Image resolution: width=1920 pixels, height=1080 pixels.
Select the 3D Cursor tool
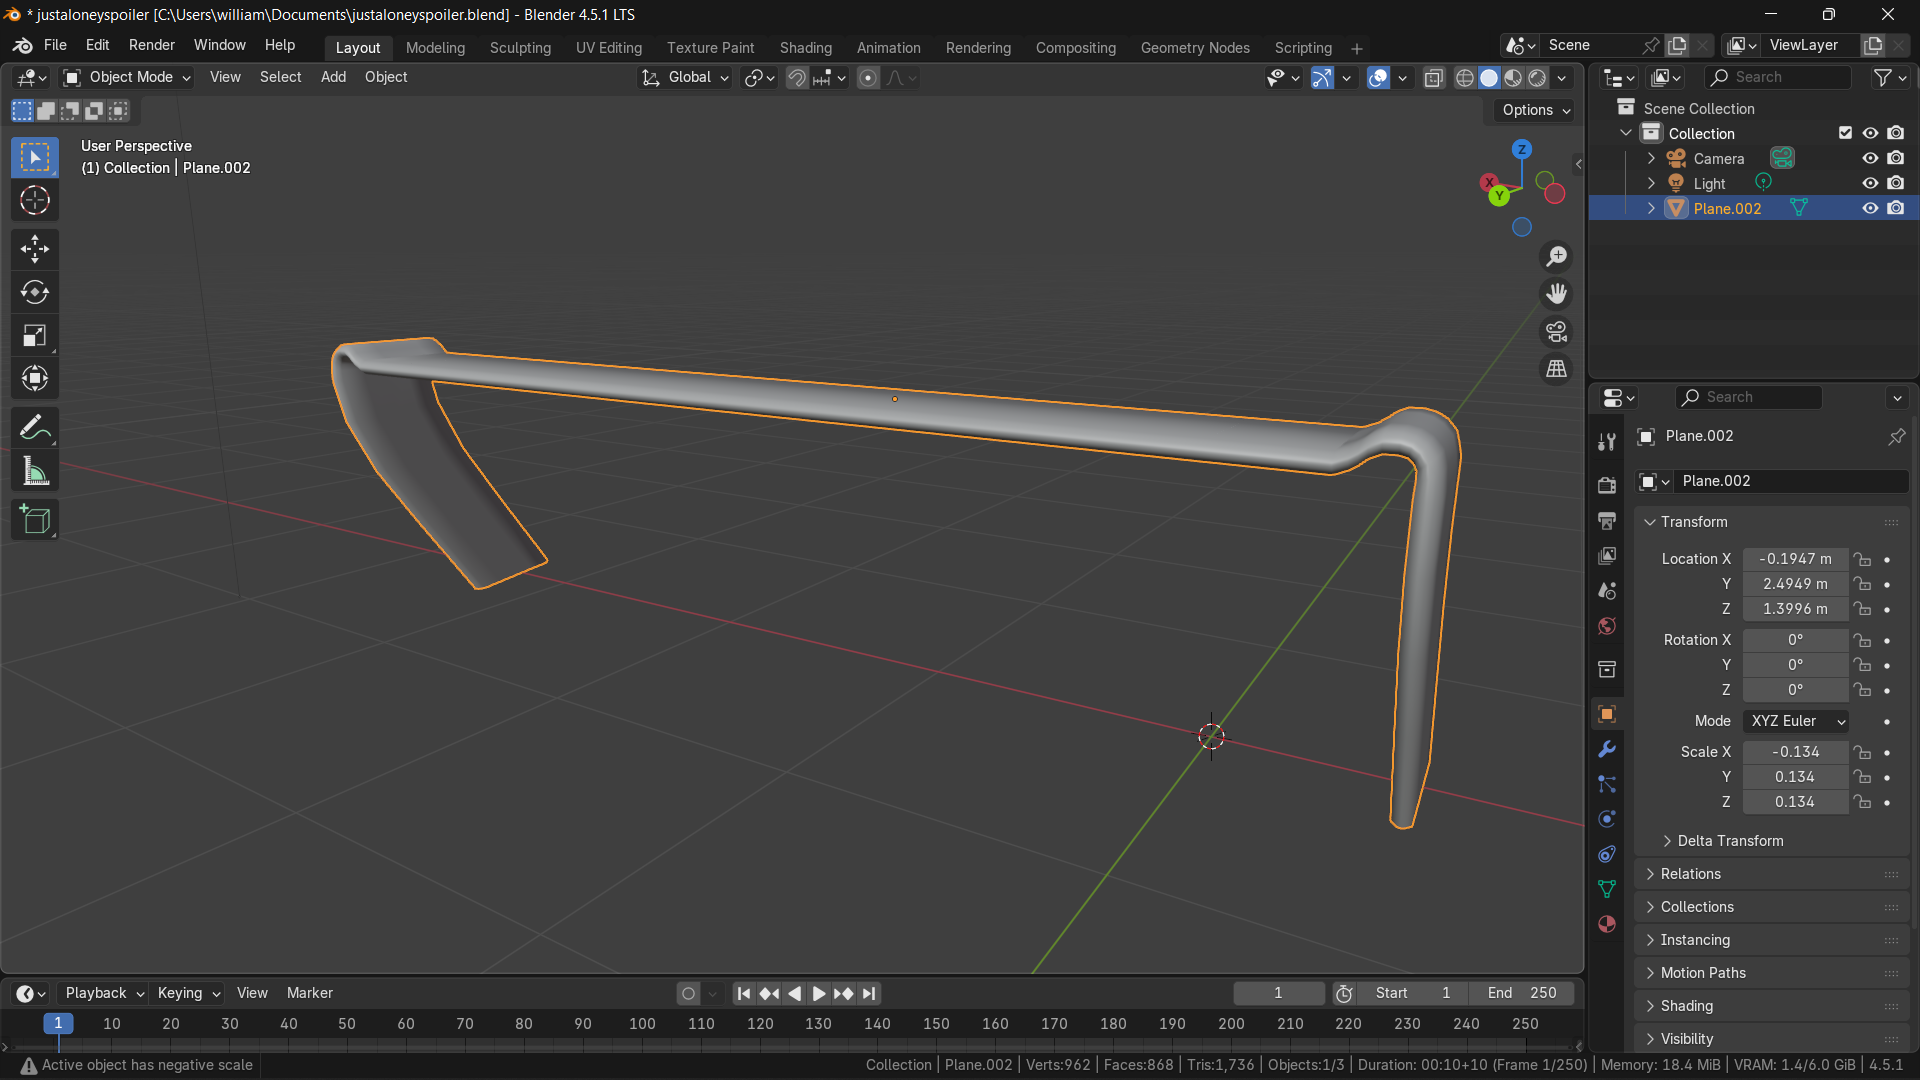coord(35,201)
